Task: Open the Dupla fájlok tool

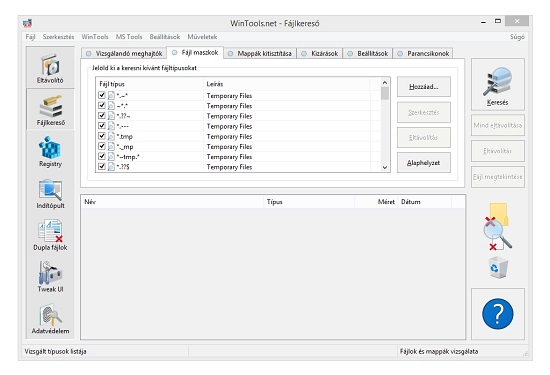Action: [x=50, y=235]
